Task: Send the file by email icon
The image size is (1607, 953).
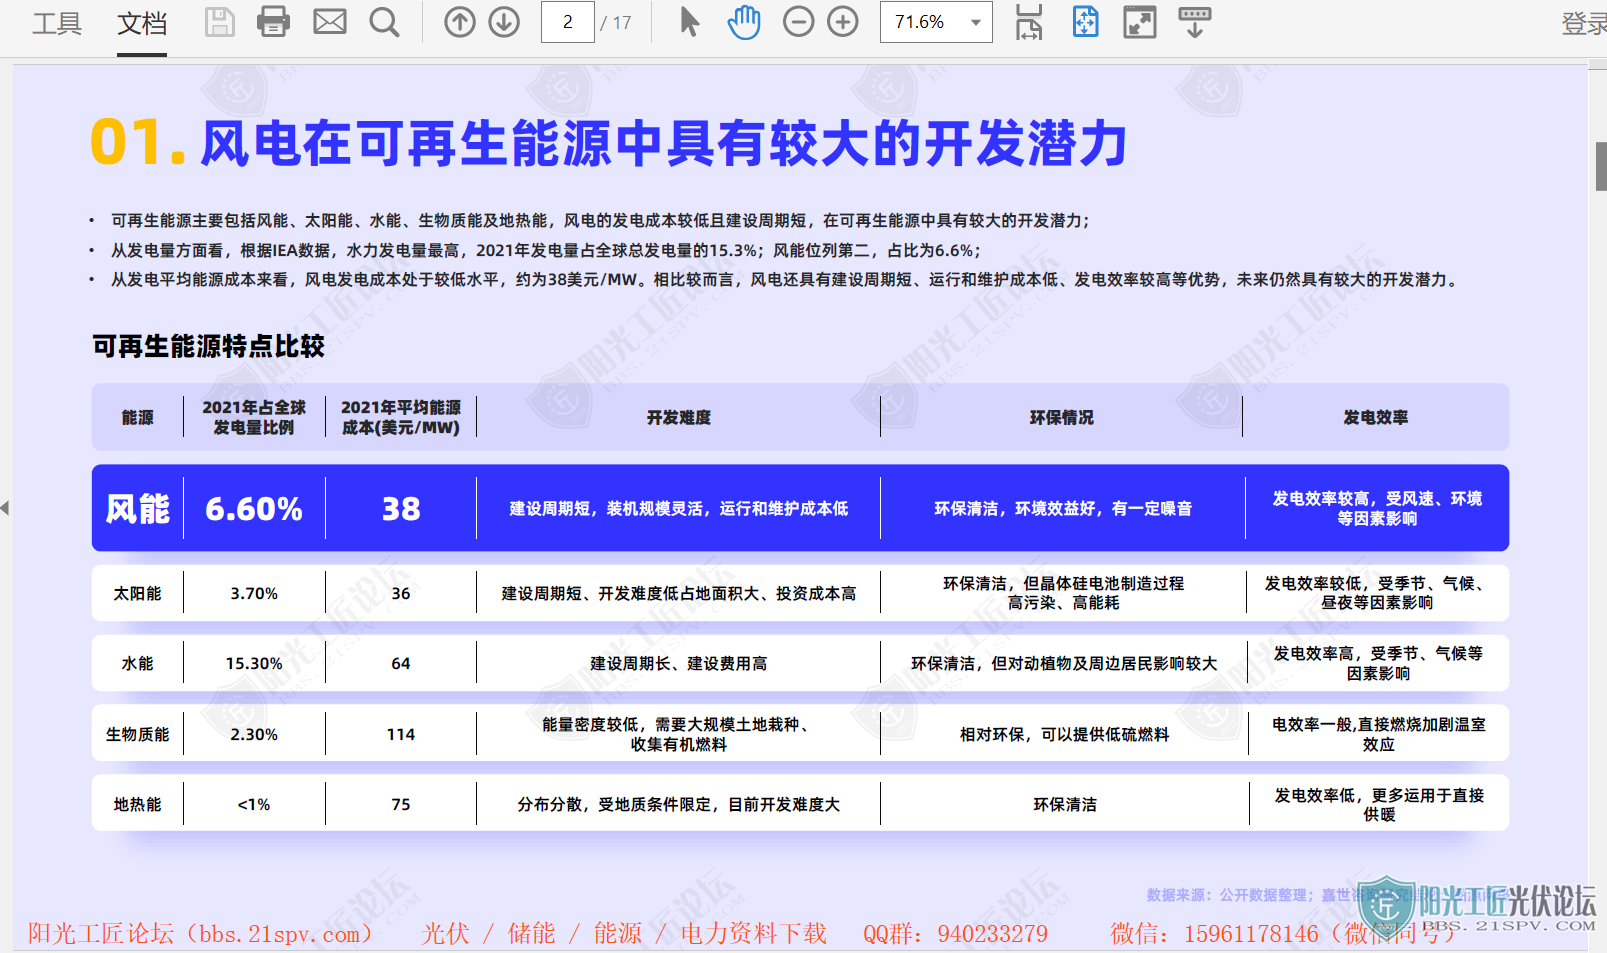Action: tap(329, 22)
